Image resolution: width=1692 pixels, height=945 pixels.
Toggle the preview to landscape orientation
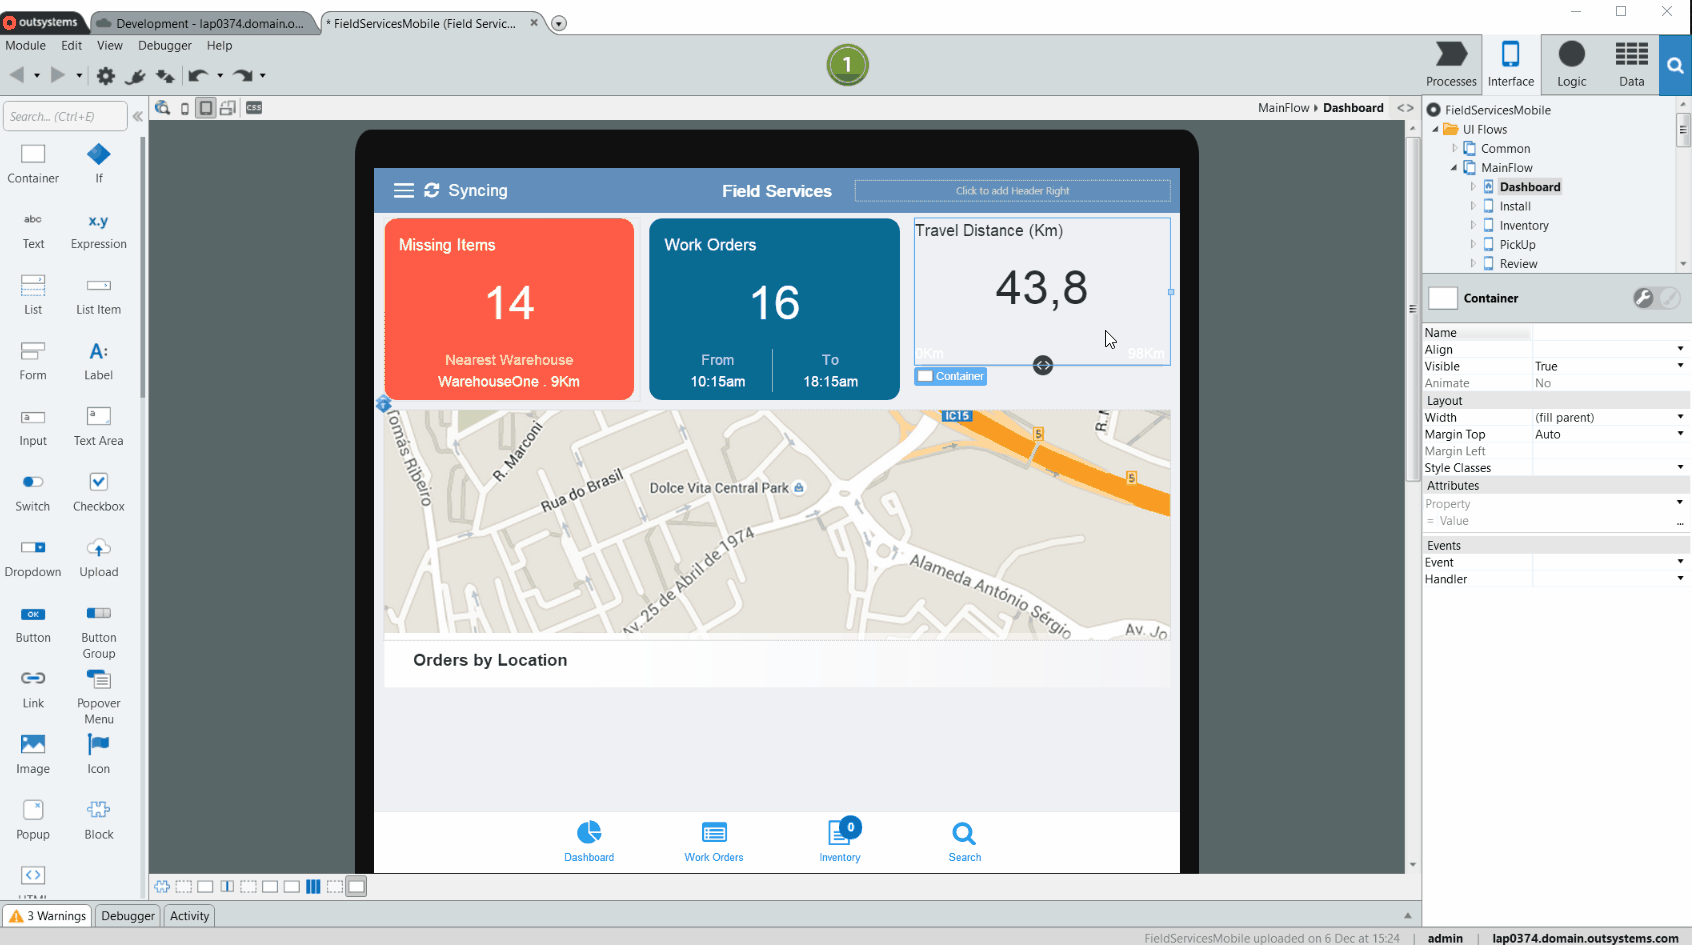coord(228,107)
